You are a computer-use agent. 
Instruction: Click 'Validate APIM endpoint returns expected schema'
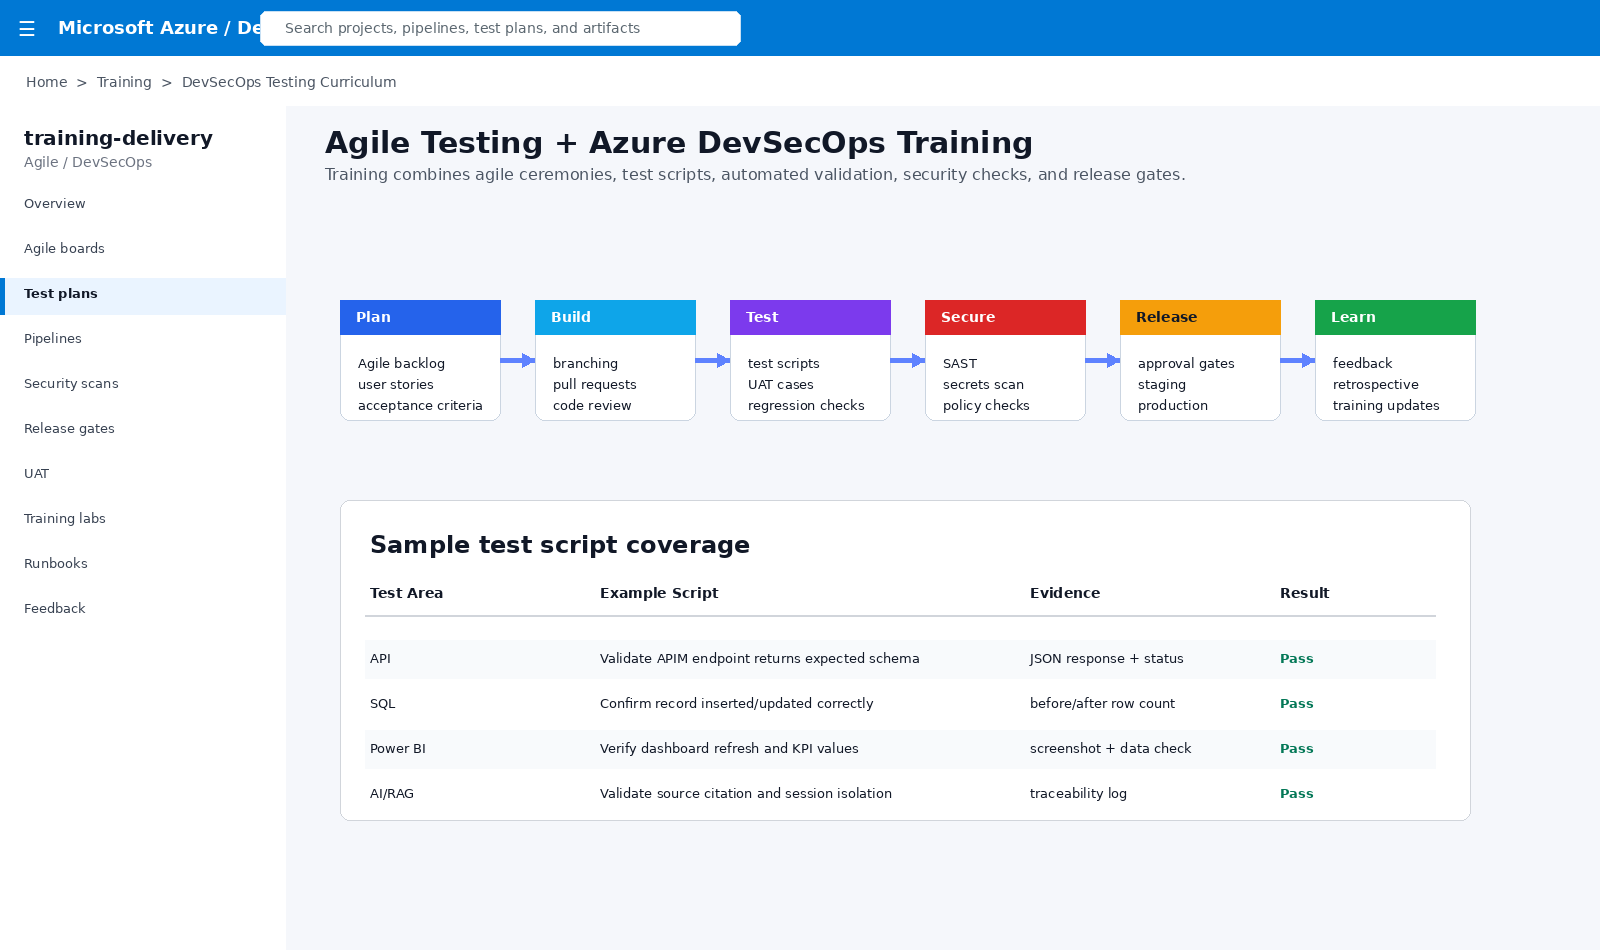pos(759,659)
